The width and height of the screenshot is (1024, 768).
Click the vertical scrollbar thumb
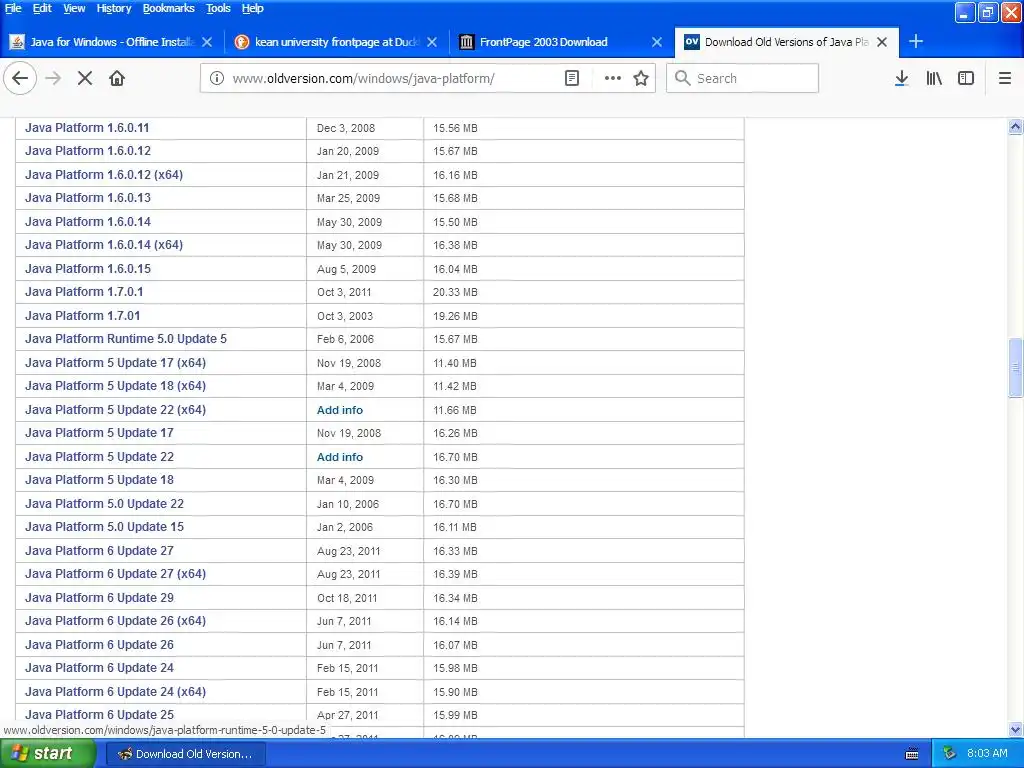click(x=1015, y=368)
